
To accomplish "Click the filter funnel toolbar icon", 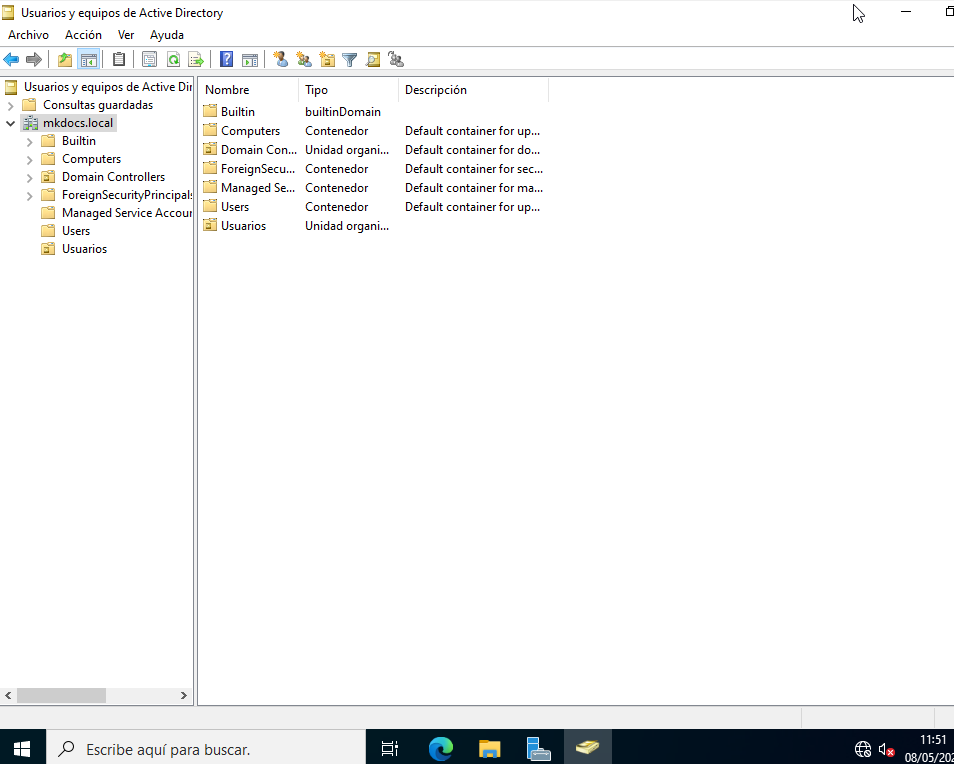I will tap(350, 59).
